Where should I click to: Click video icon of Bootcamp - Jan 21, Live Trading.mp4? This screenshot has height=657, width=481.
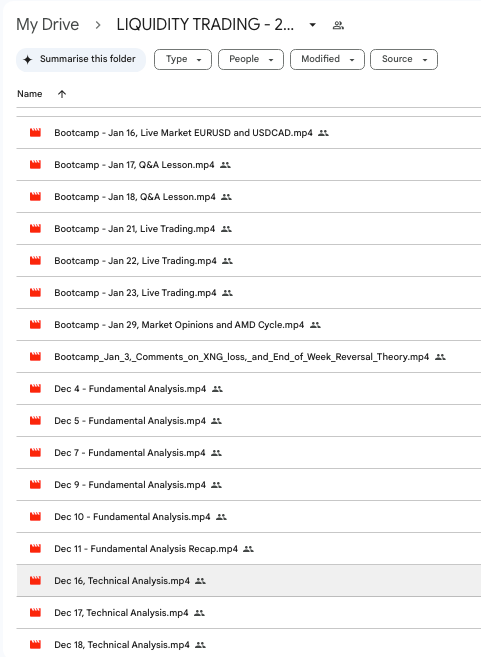point(36,229)
